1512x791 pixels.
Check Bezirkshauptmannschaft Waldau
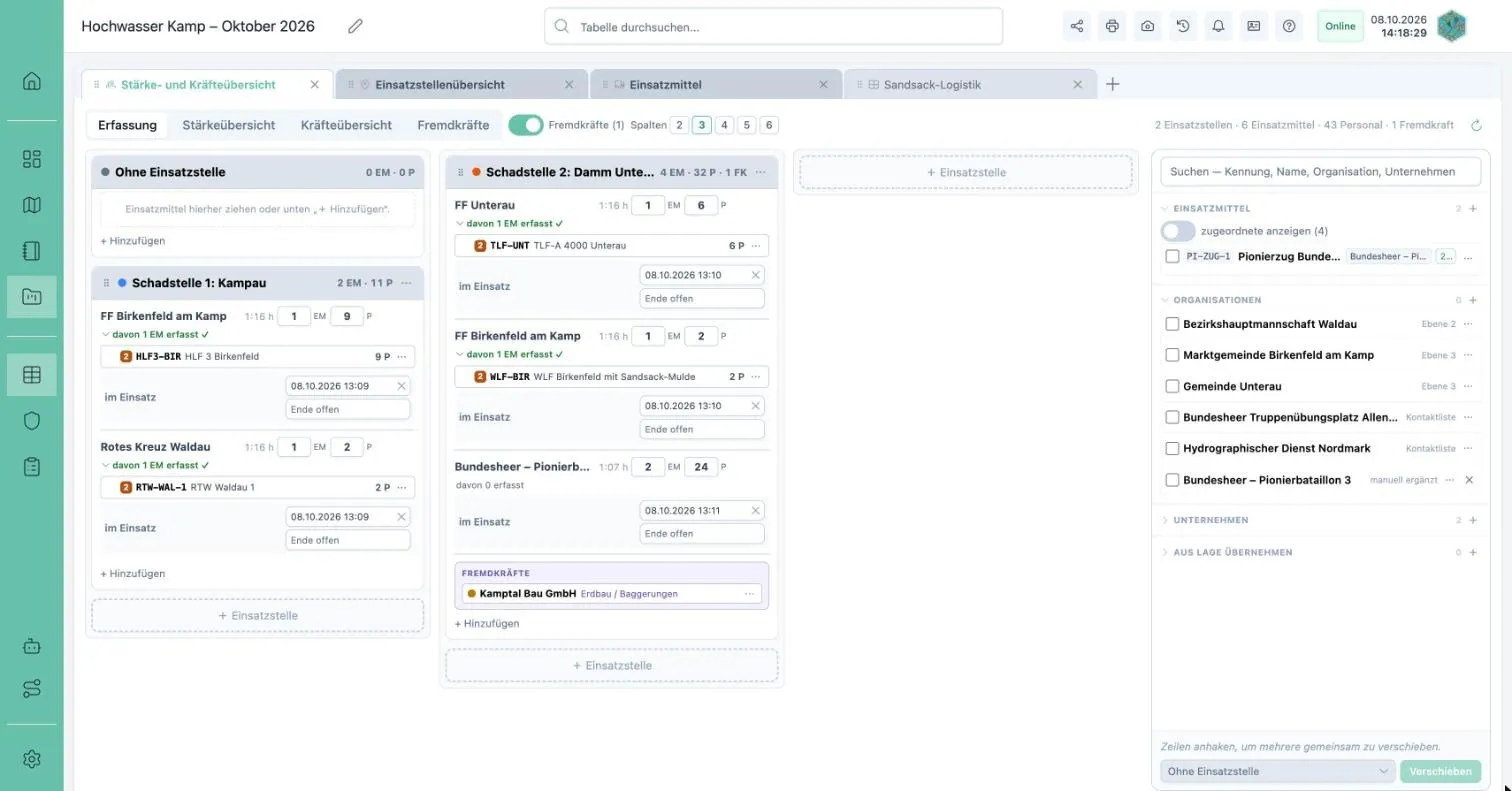1172,324
